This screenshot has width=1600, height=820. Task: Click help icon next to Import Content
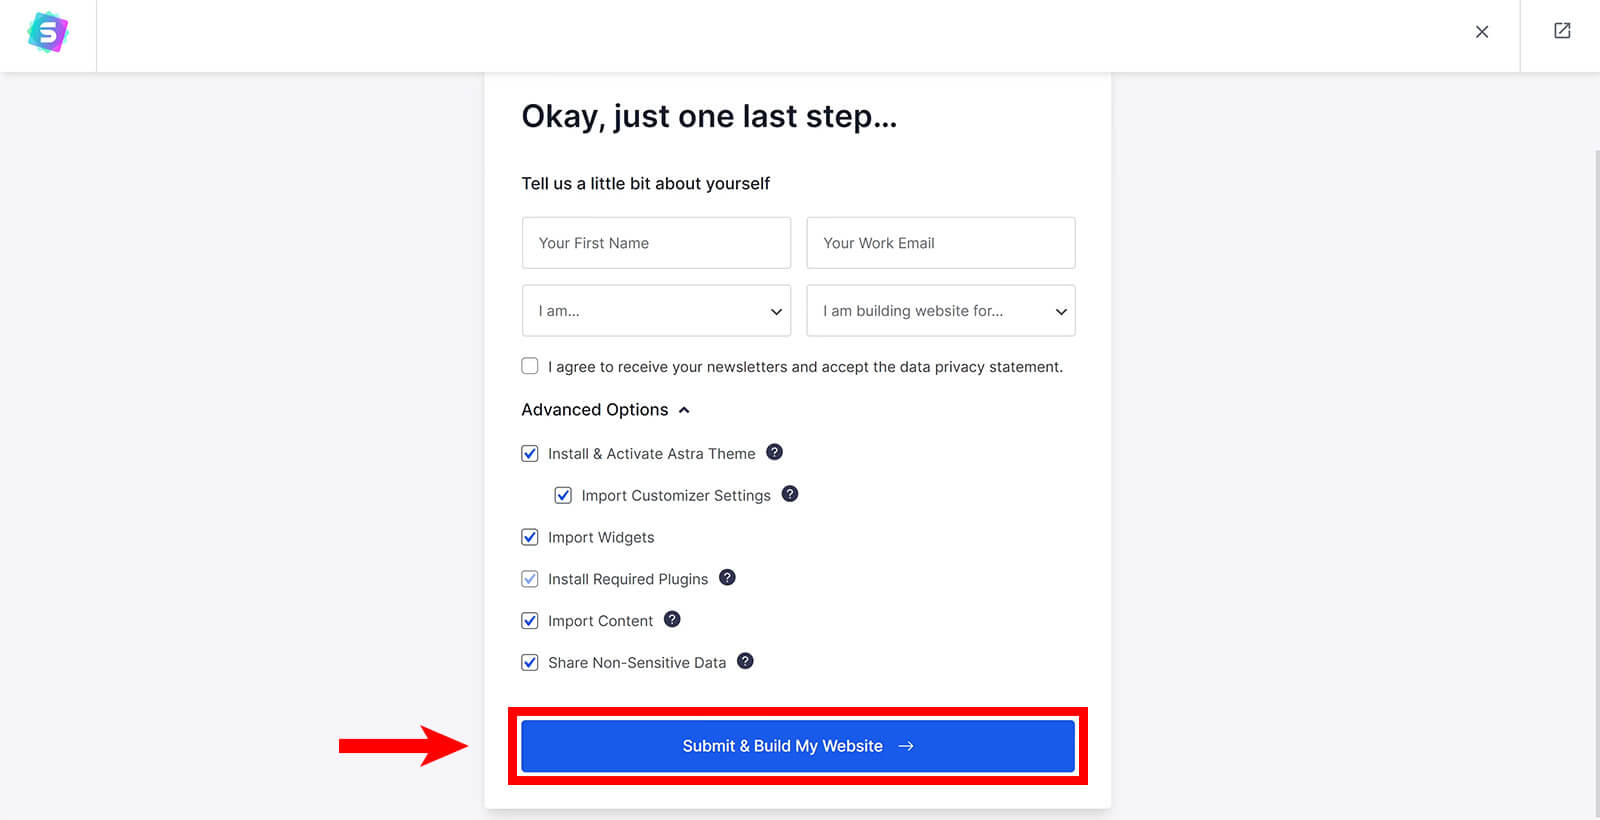[x=672, y=619]
